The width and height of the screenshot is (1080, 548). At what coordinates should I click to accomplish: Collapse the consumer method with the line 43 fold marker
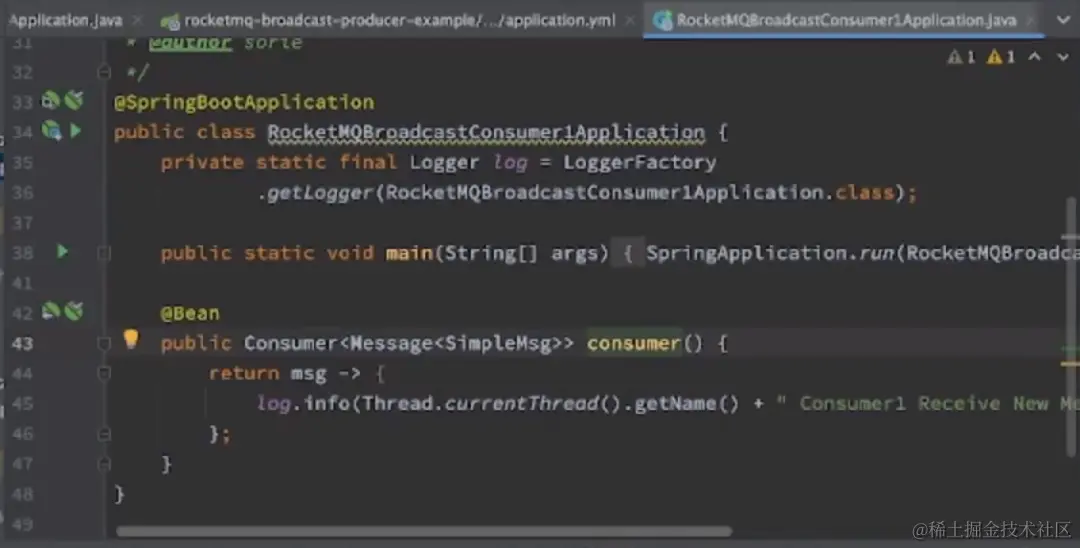pyautogui.click(x=104, y=343)
